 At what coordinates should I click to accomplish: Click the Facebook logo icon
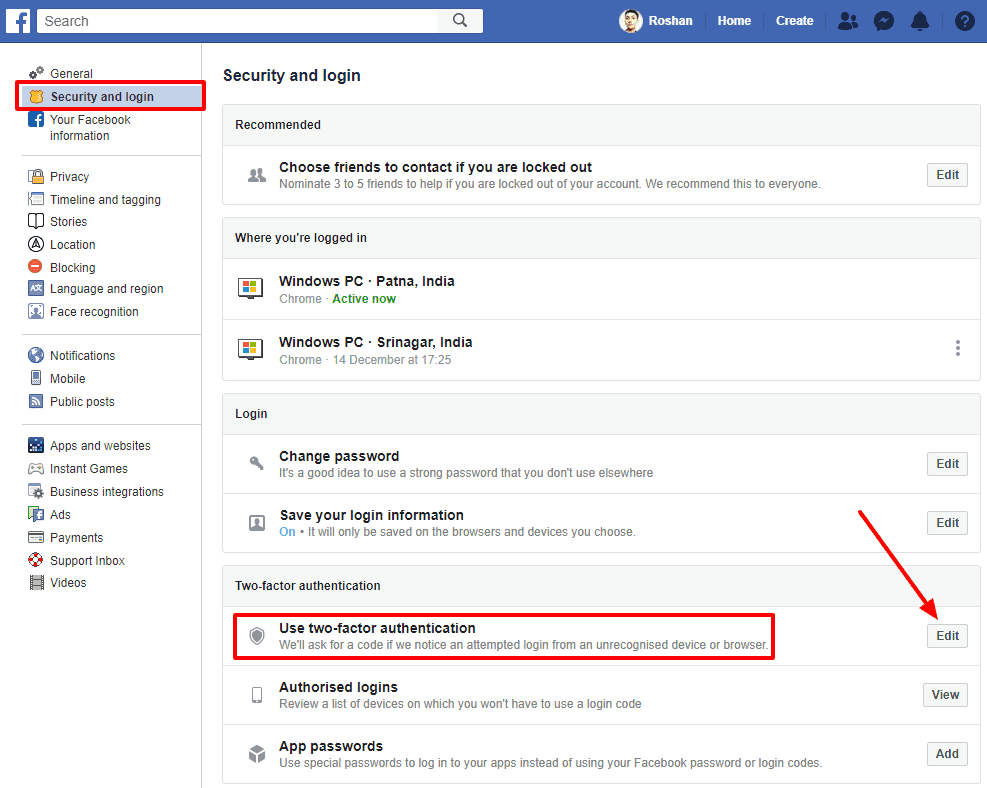(x=20, y=20)
